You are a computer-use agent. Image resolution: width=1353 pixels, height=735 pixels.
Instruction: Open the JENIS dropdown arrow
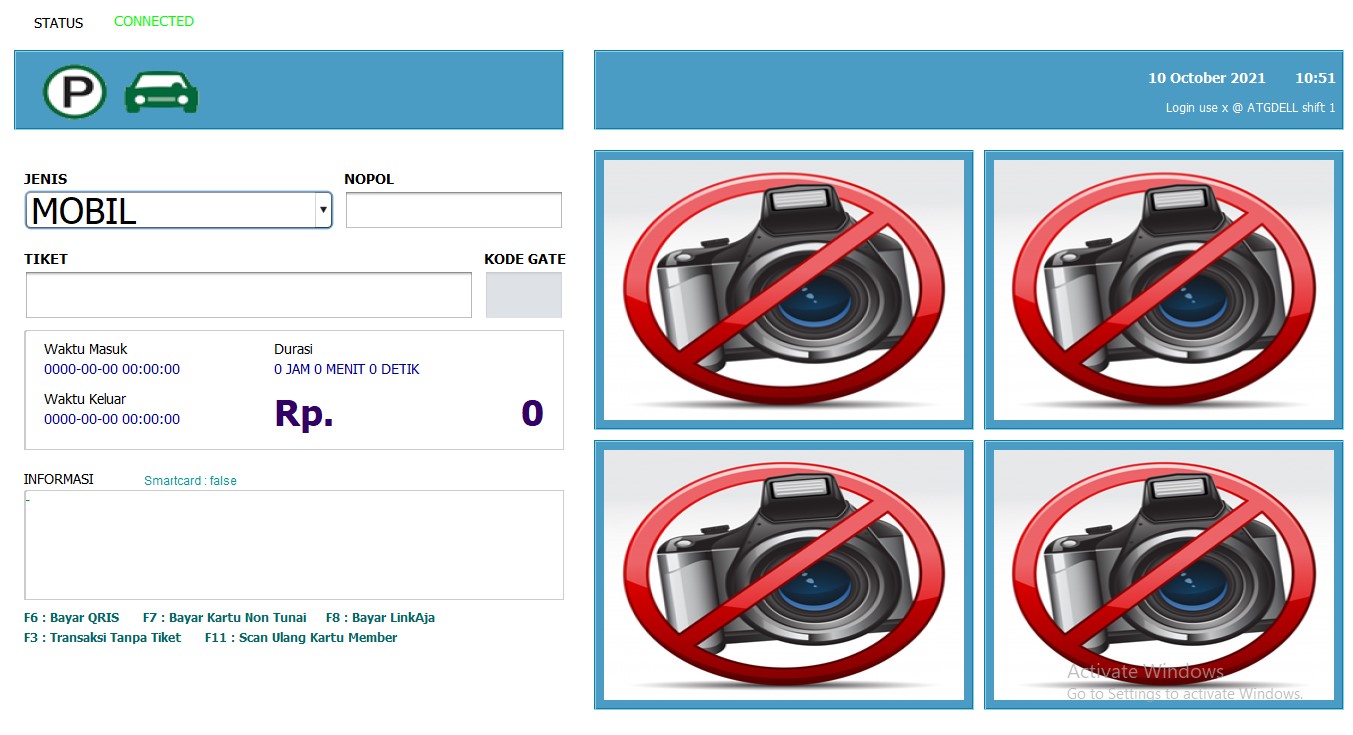(322, 211)
